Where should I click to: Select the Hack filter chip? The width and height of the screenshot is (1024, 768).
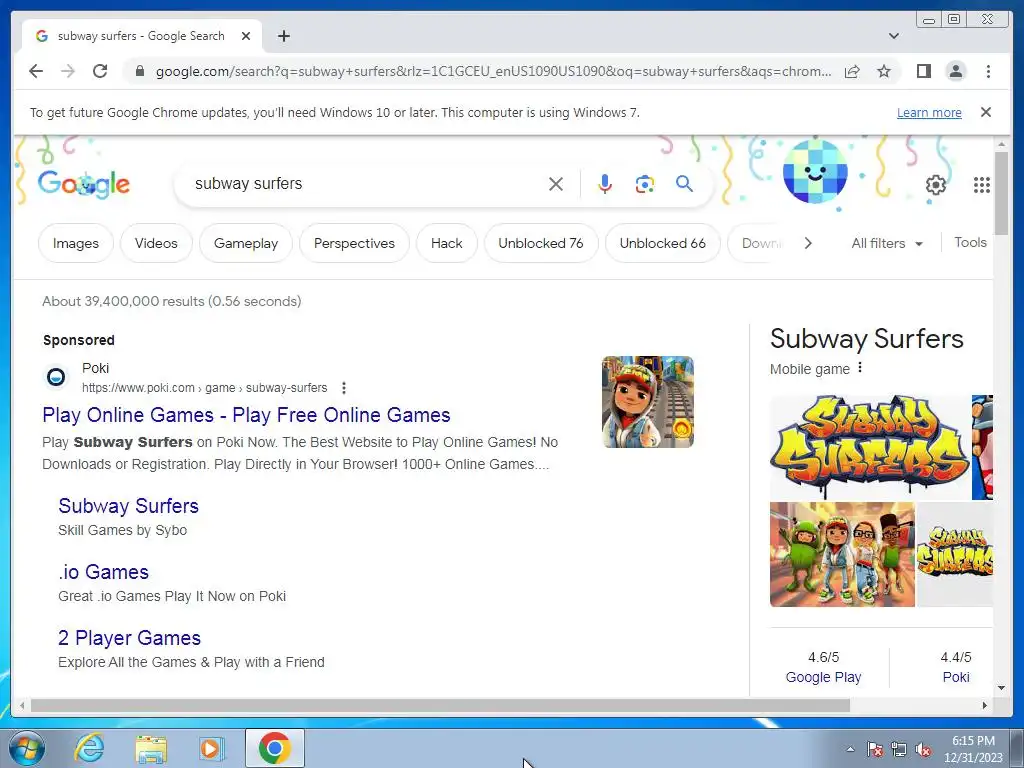447,243
